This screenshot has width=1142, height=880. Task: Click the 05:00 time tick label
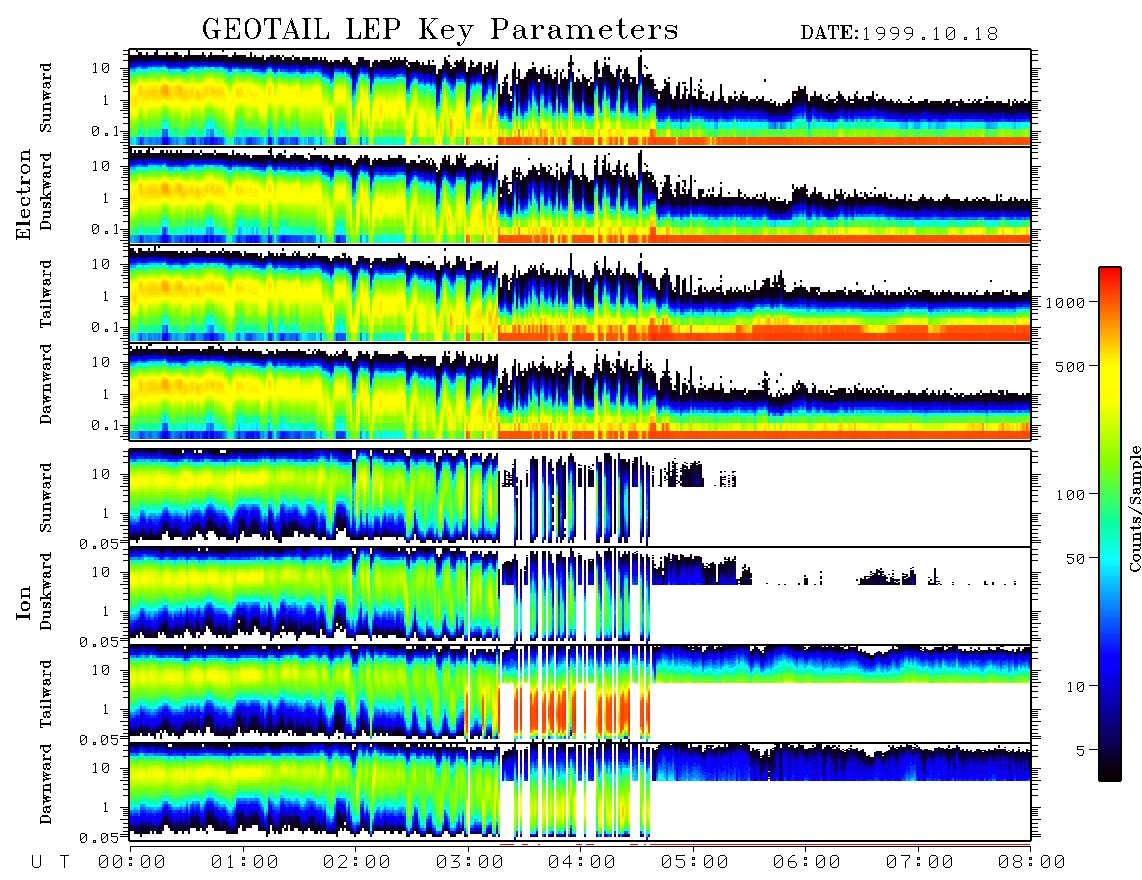pyautogui.click(x=695, y=863)
